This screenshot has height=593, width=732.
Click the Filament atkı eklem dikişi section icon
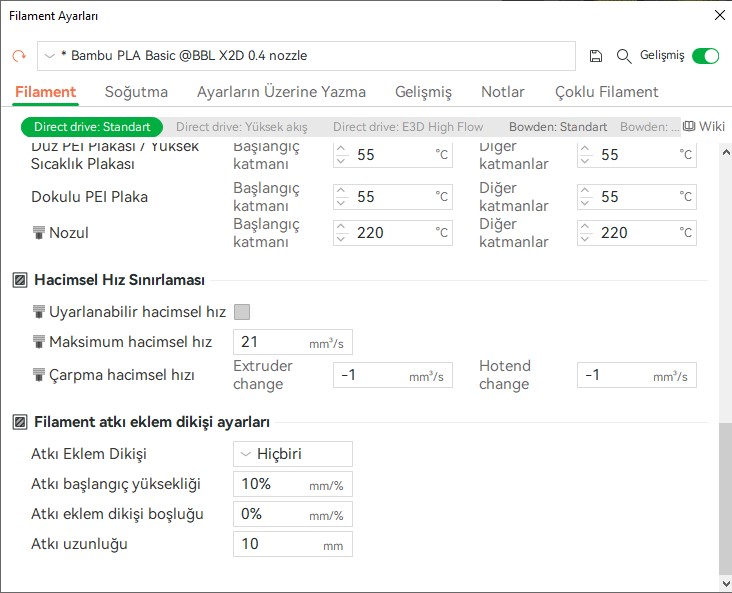coord(20,422)
